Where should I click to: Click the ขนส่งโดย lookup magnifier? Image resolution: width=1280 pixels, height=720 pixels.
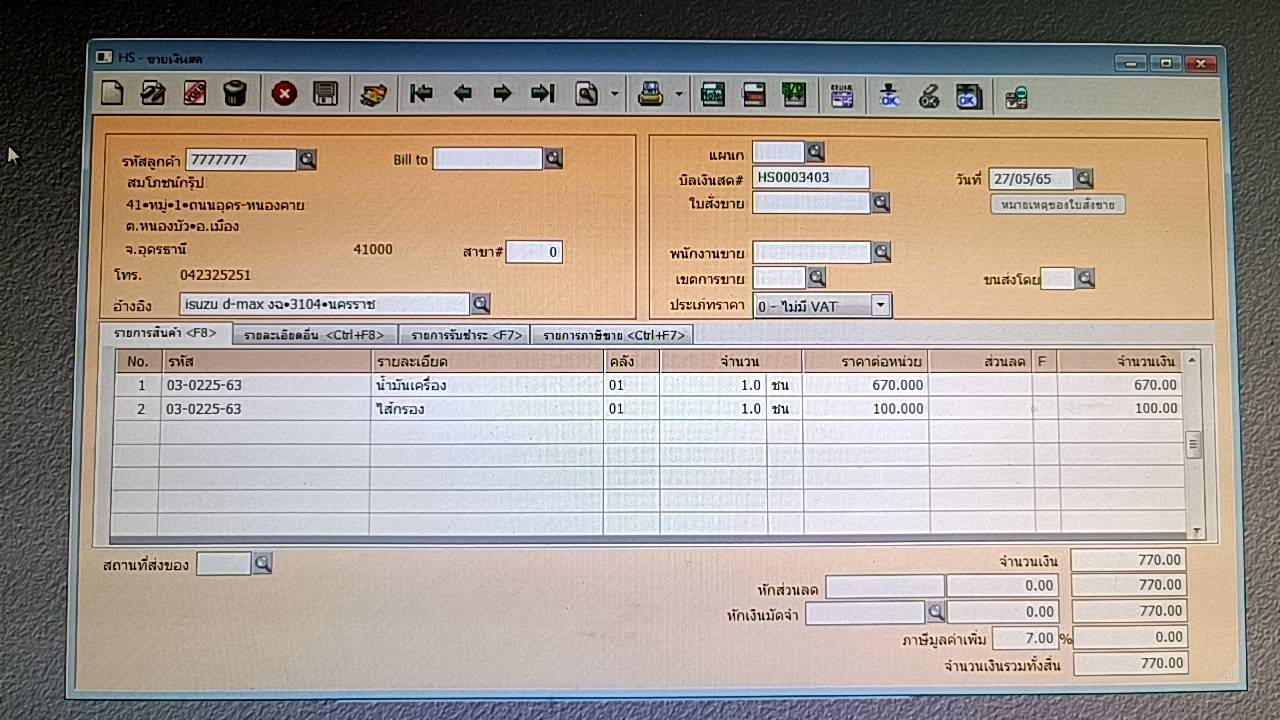1085,278
